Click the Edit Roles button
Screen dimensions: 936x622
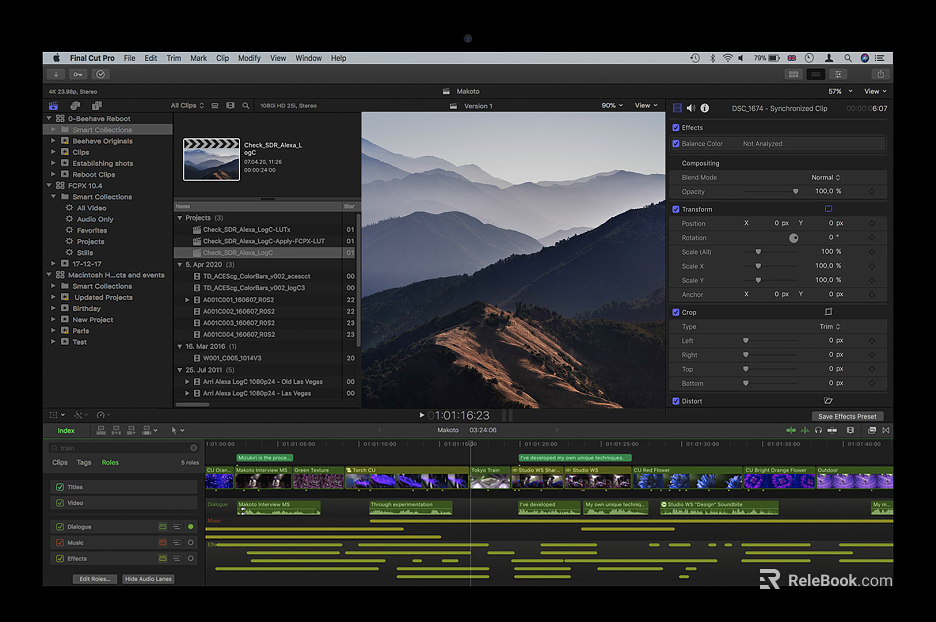point(97,579)
